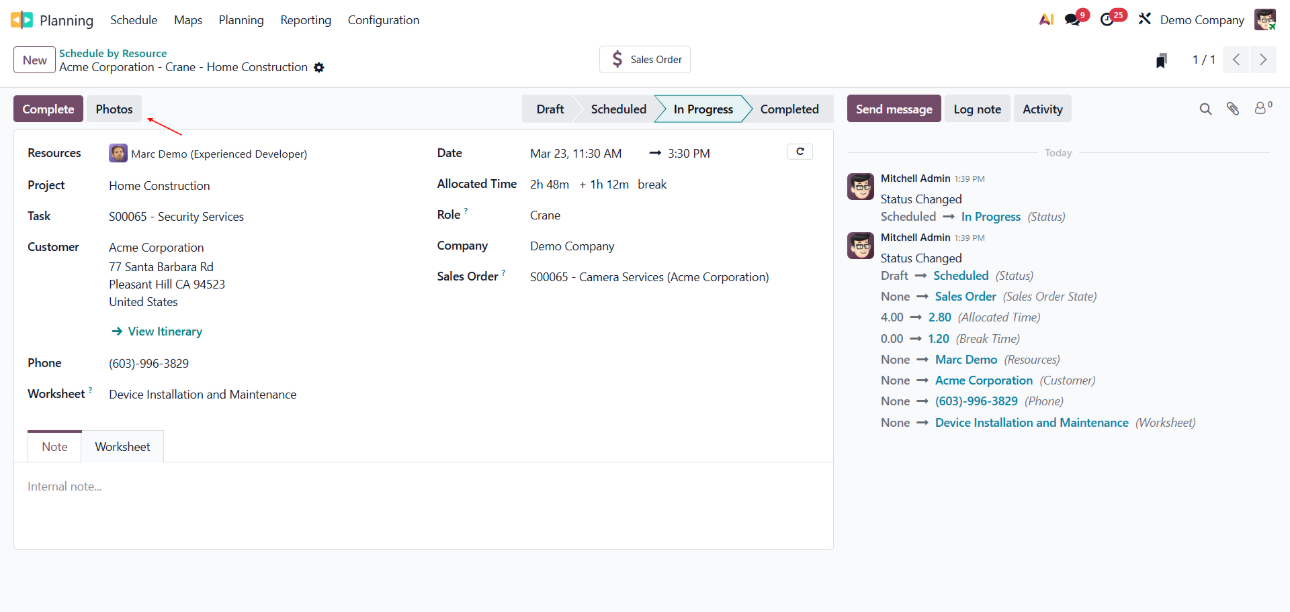Viewport: 1290px width, 612px height.
Task: Open the followers icon in chatter
Action: (x=1262, y=108)
